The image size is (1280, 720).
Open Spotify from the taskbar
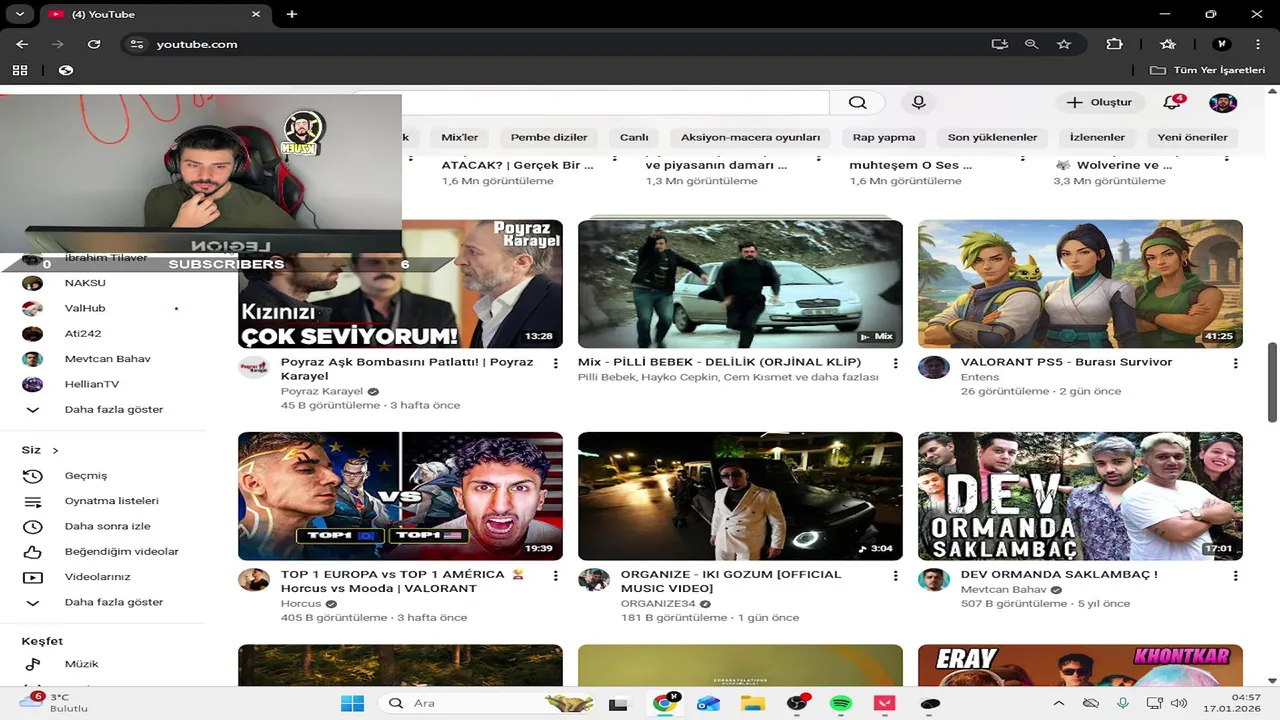point(841,703)
